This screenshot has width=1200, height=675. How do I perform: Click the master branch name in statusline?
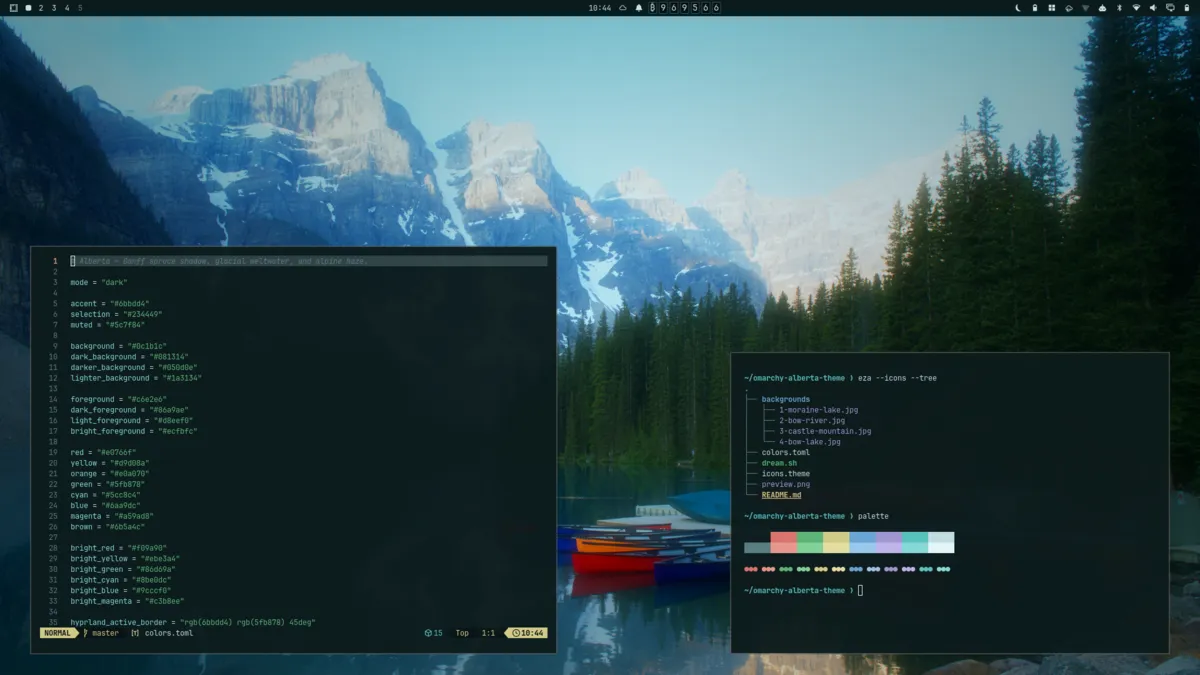(x=105, y=633)
